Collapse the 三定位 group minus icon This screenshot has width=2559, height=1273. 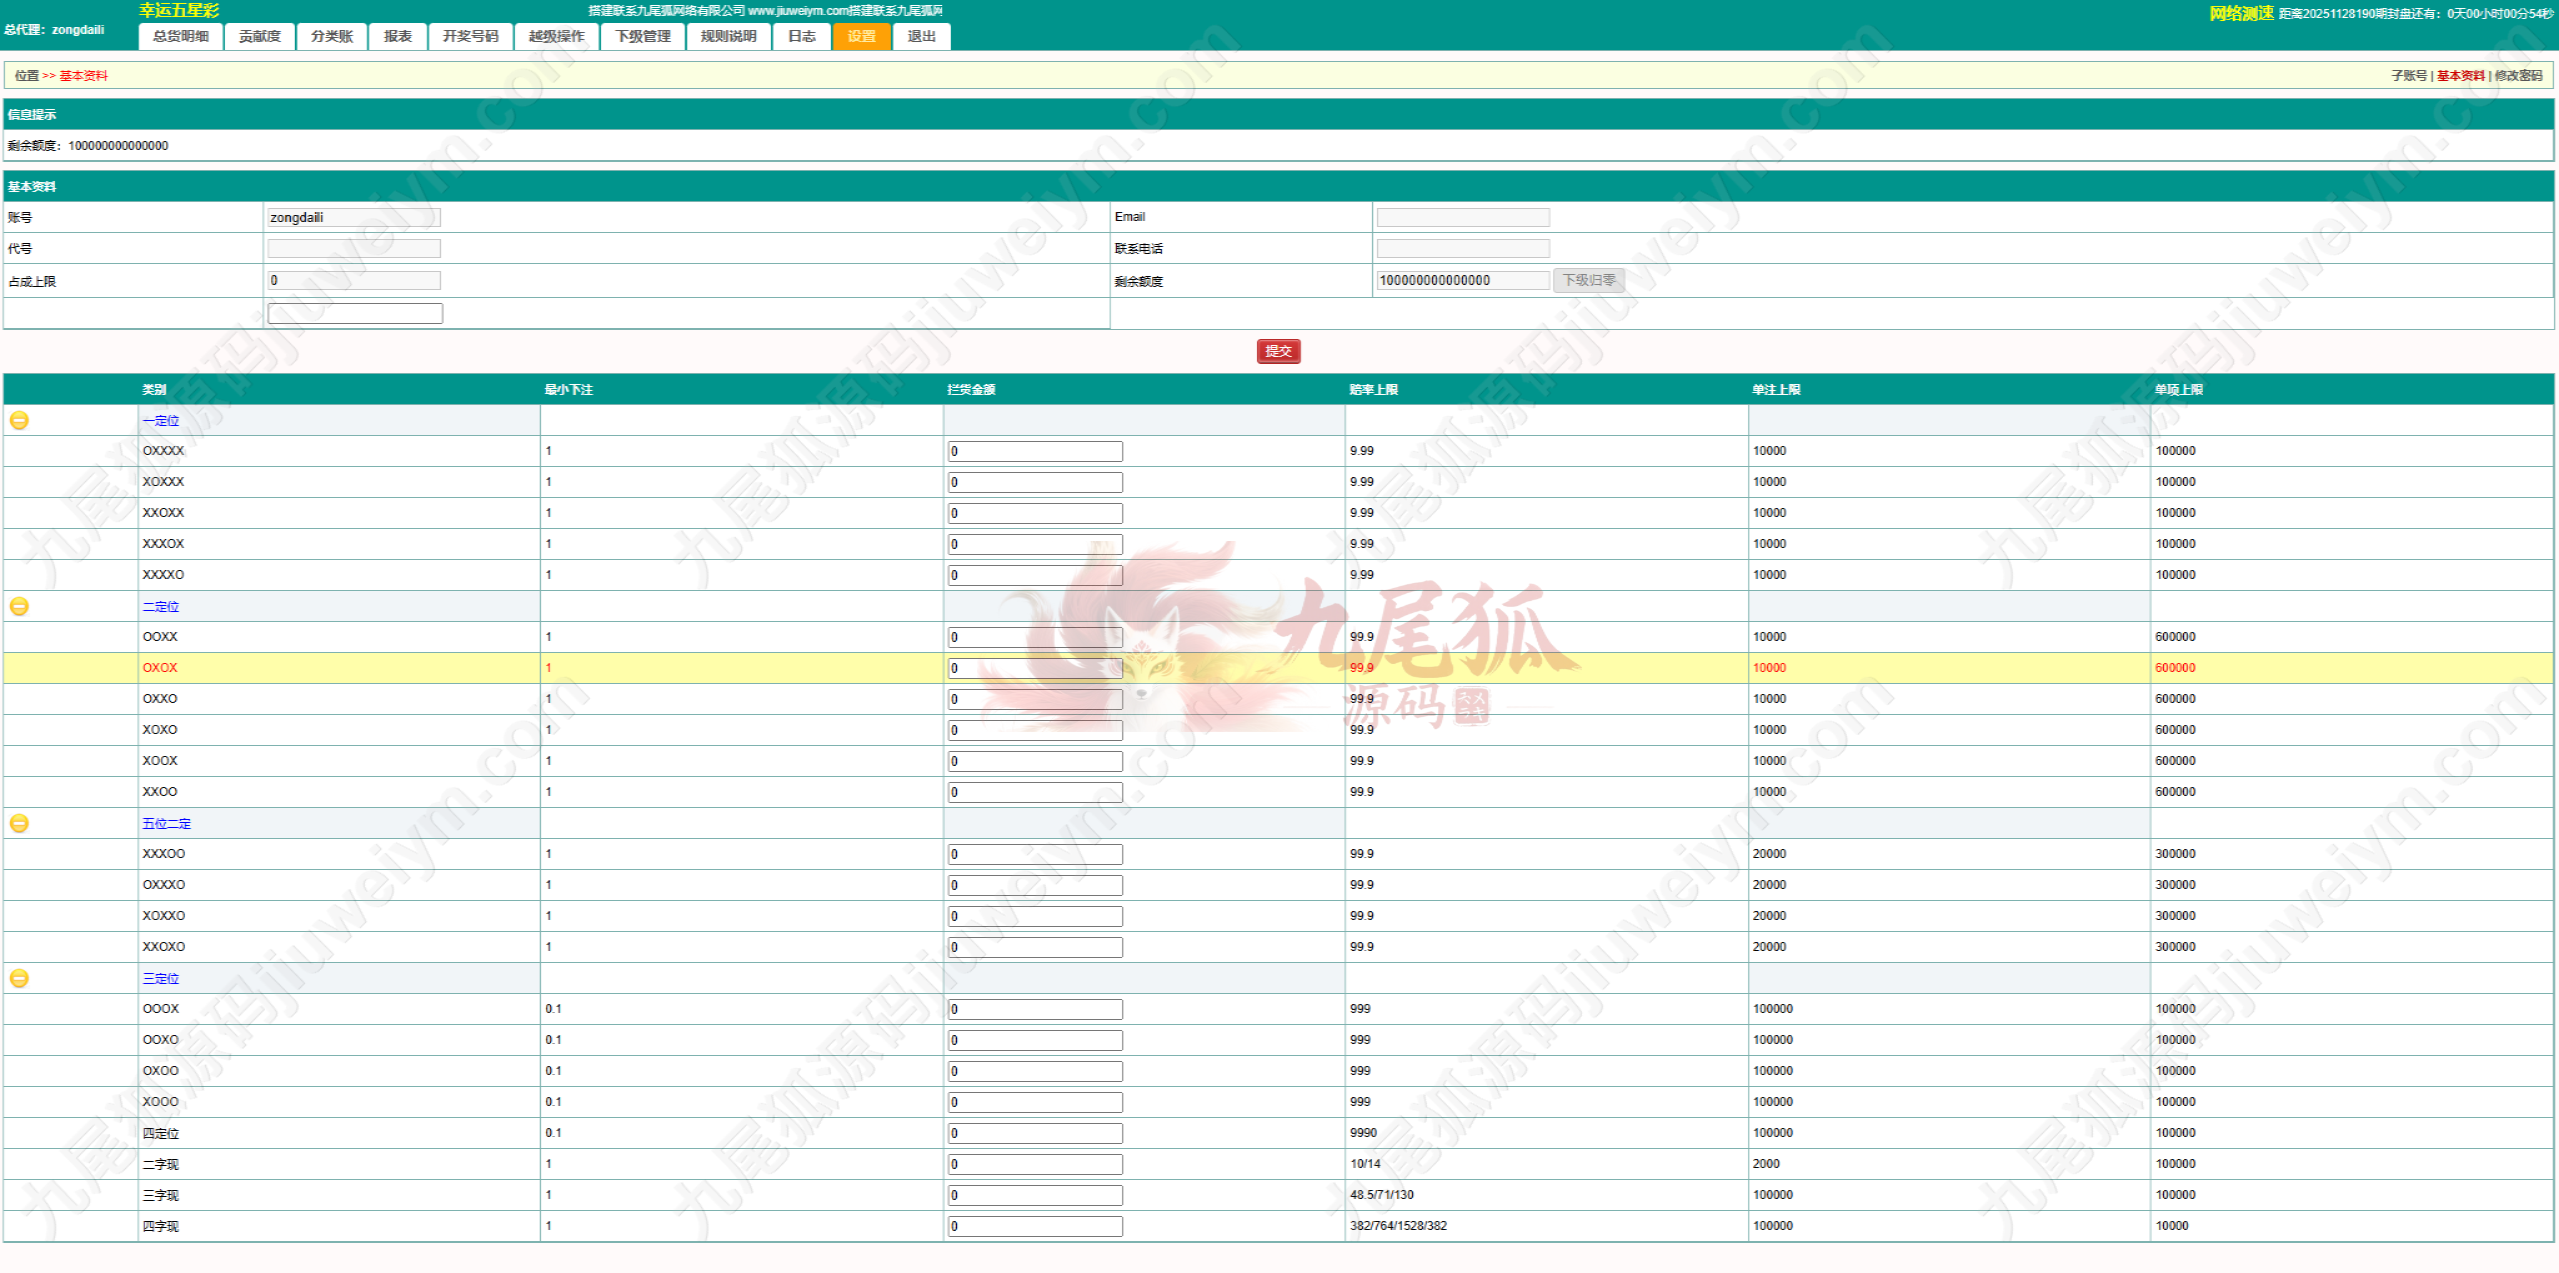tap(19, 978)
